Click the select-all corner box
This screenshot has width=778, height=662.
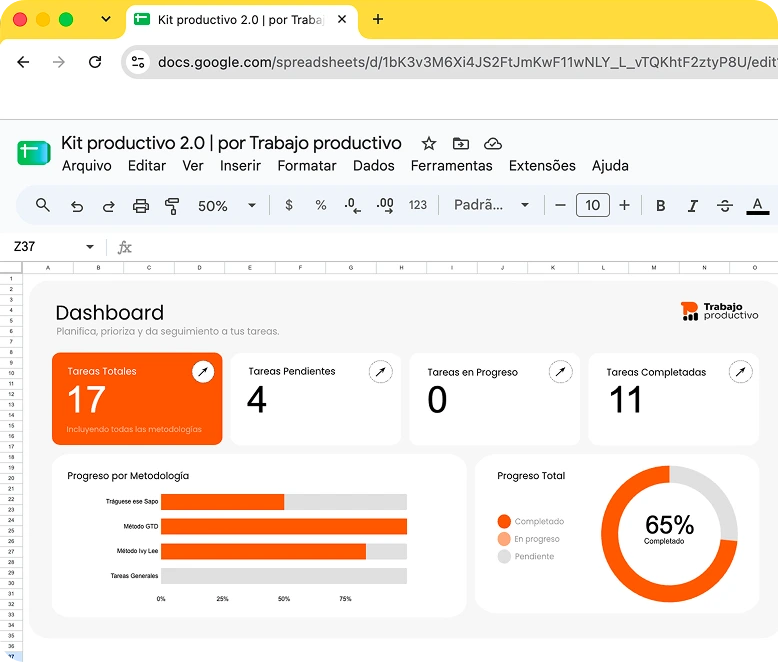(11, 267)
